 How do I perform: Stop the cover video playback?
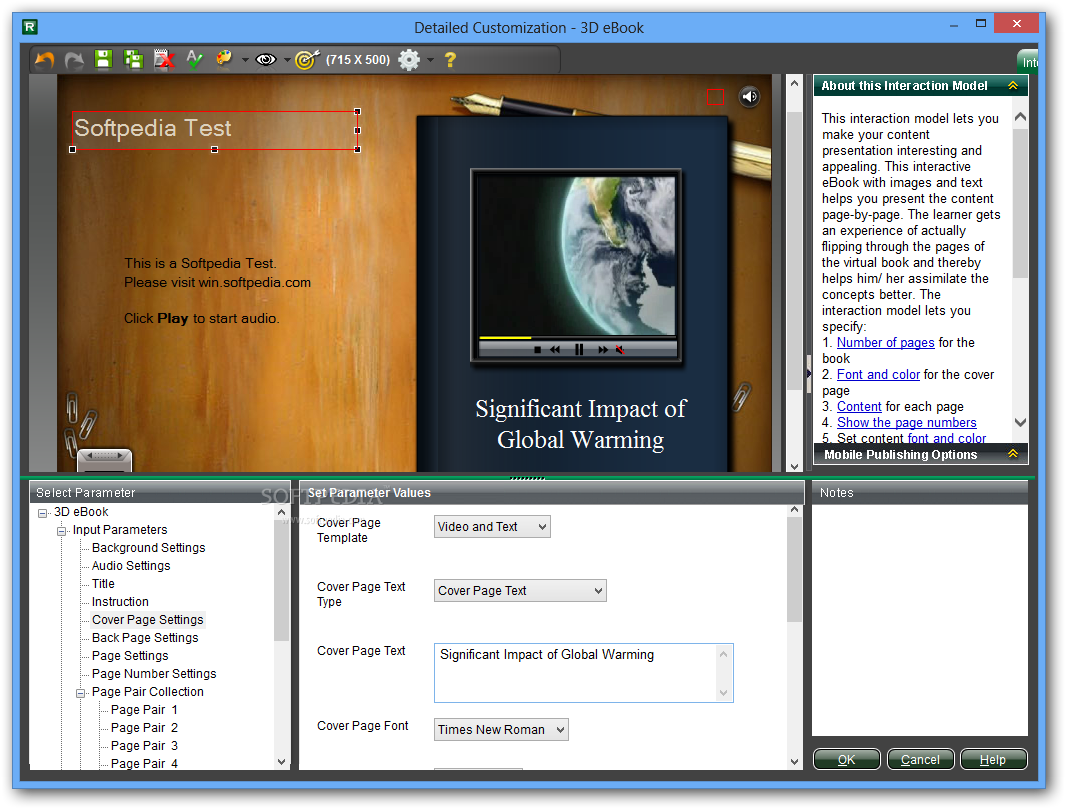538,349
